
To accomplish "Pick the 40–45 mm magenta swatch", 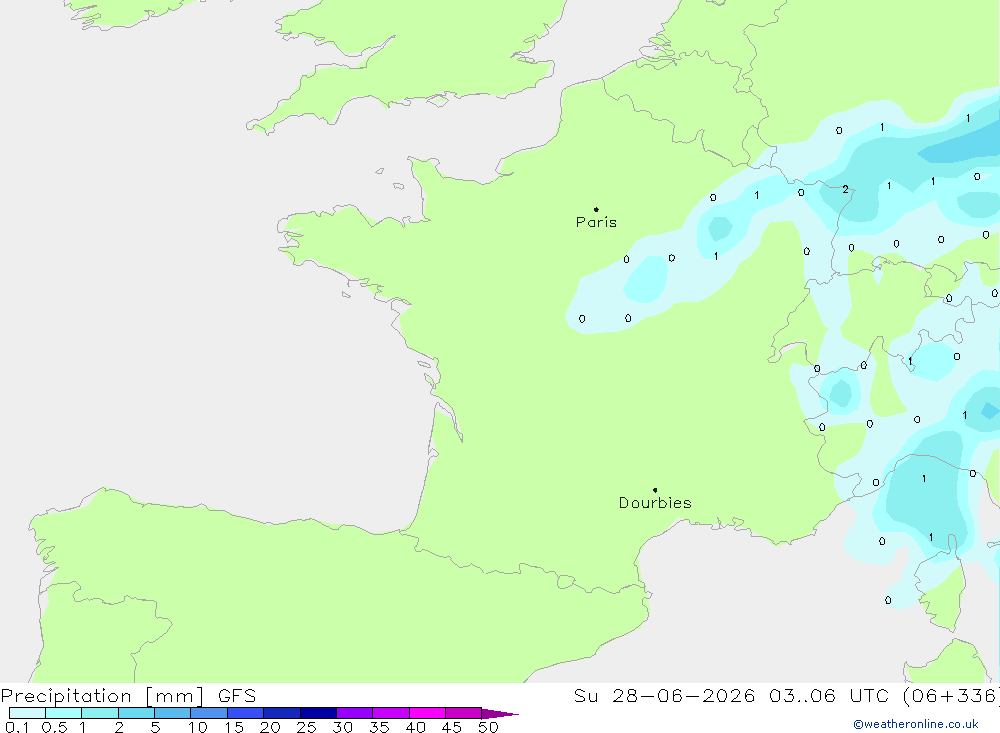I will click(427, 713).
